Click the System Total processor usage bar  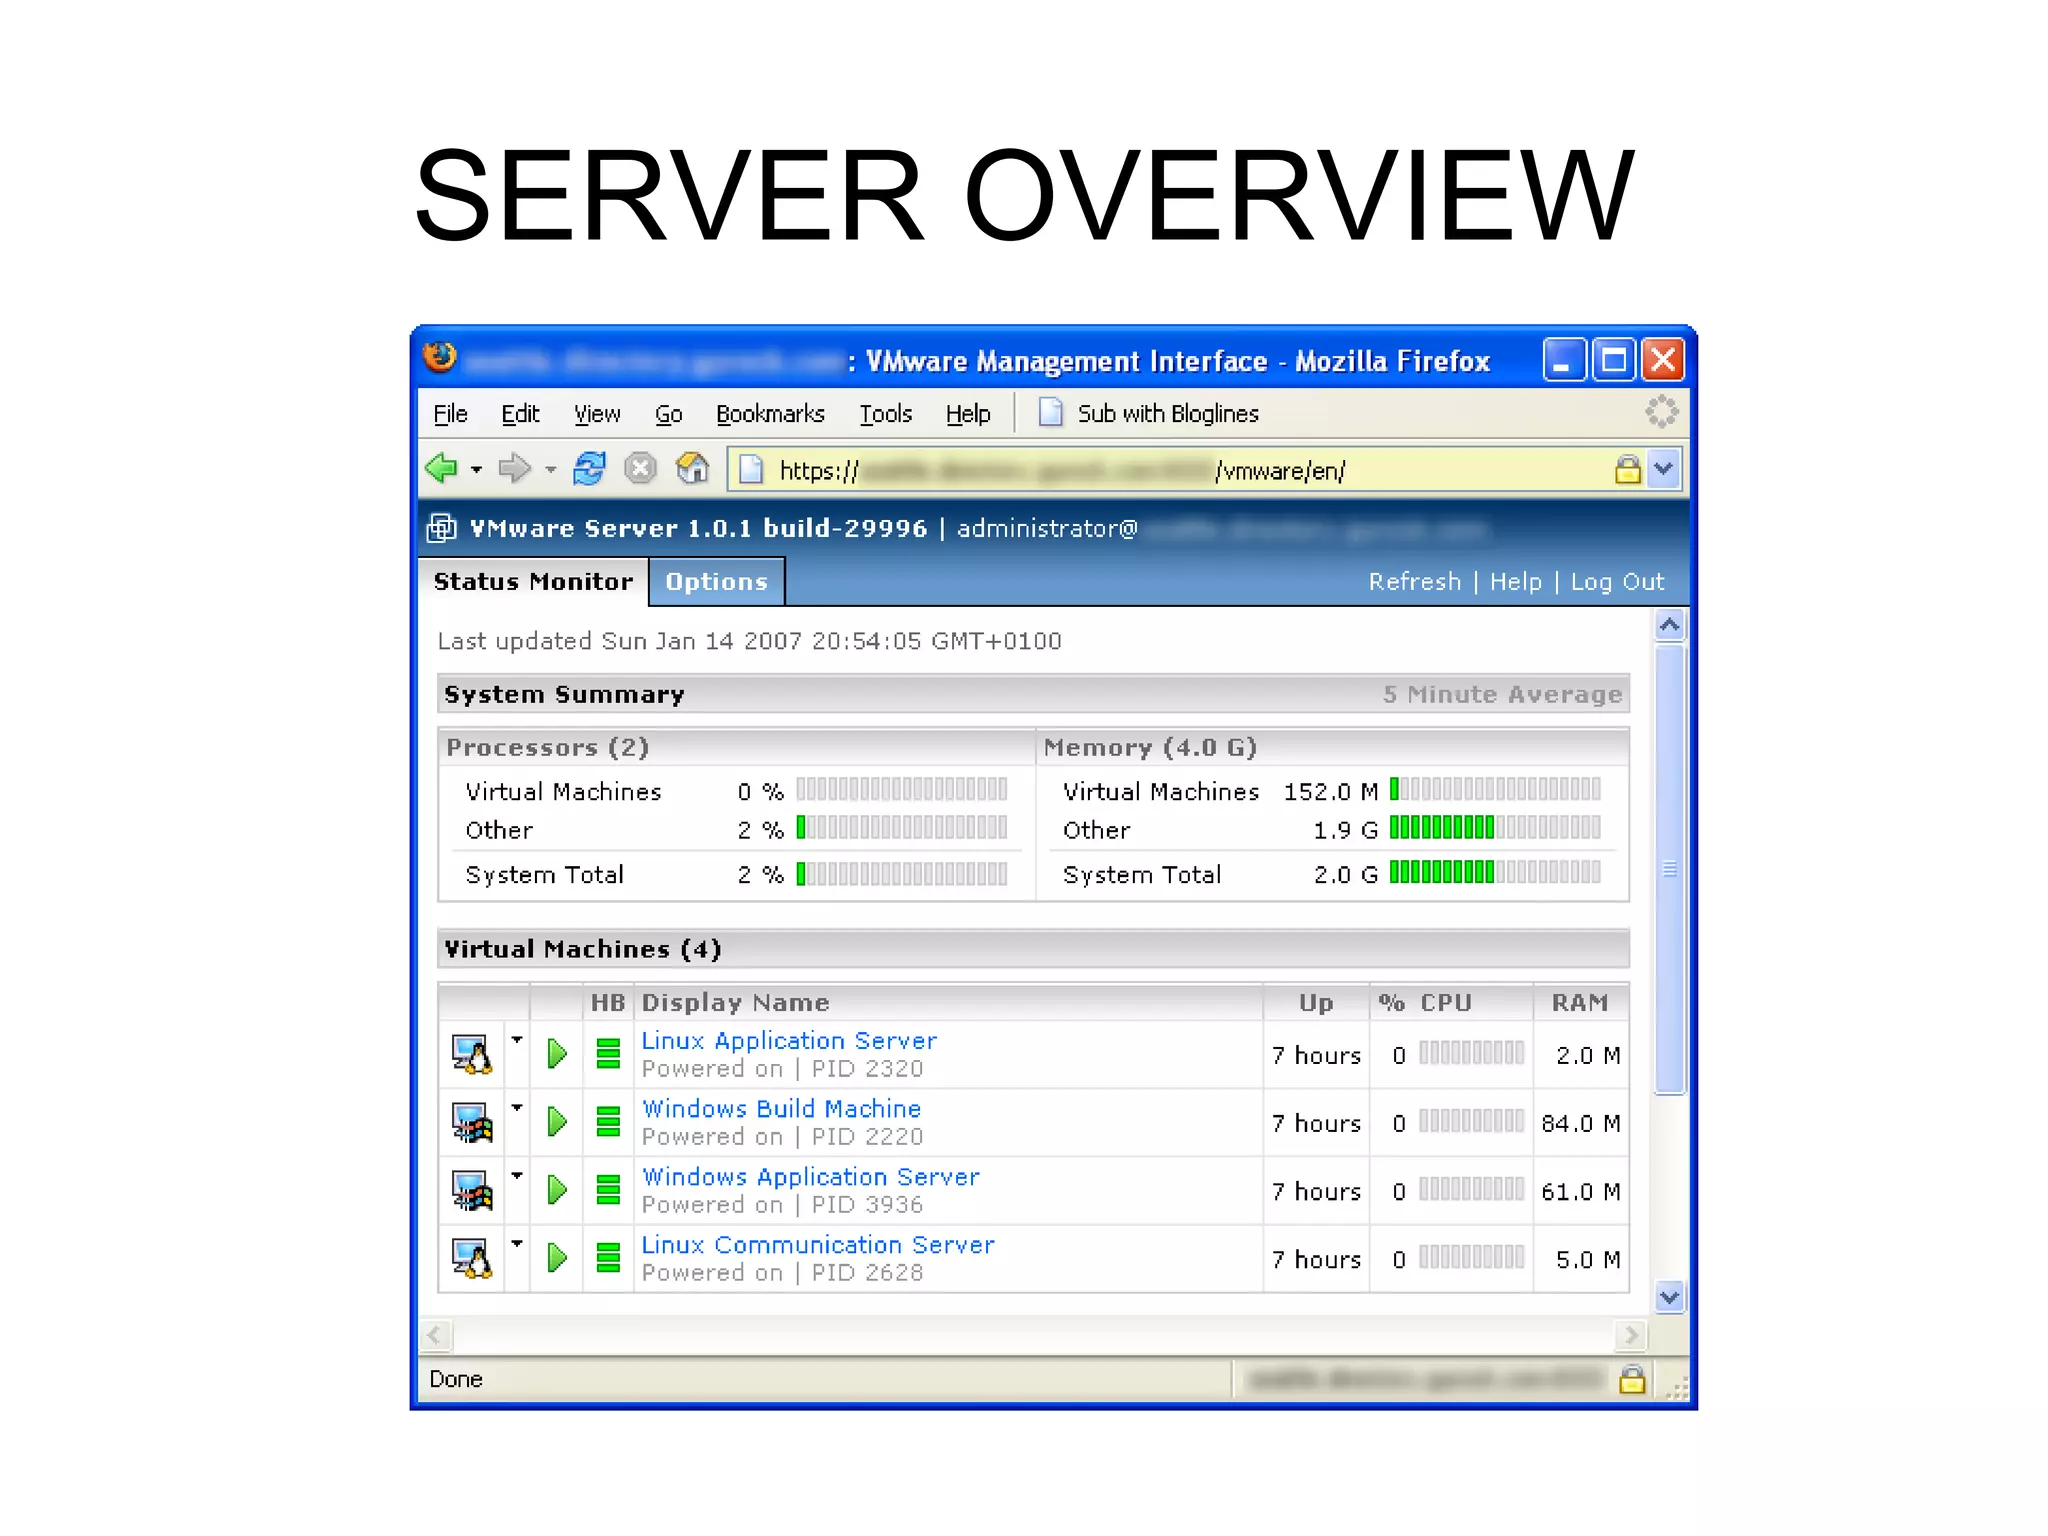pyautogui.click(x=901, y=874)
